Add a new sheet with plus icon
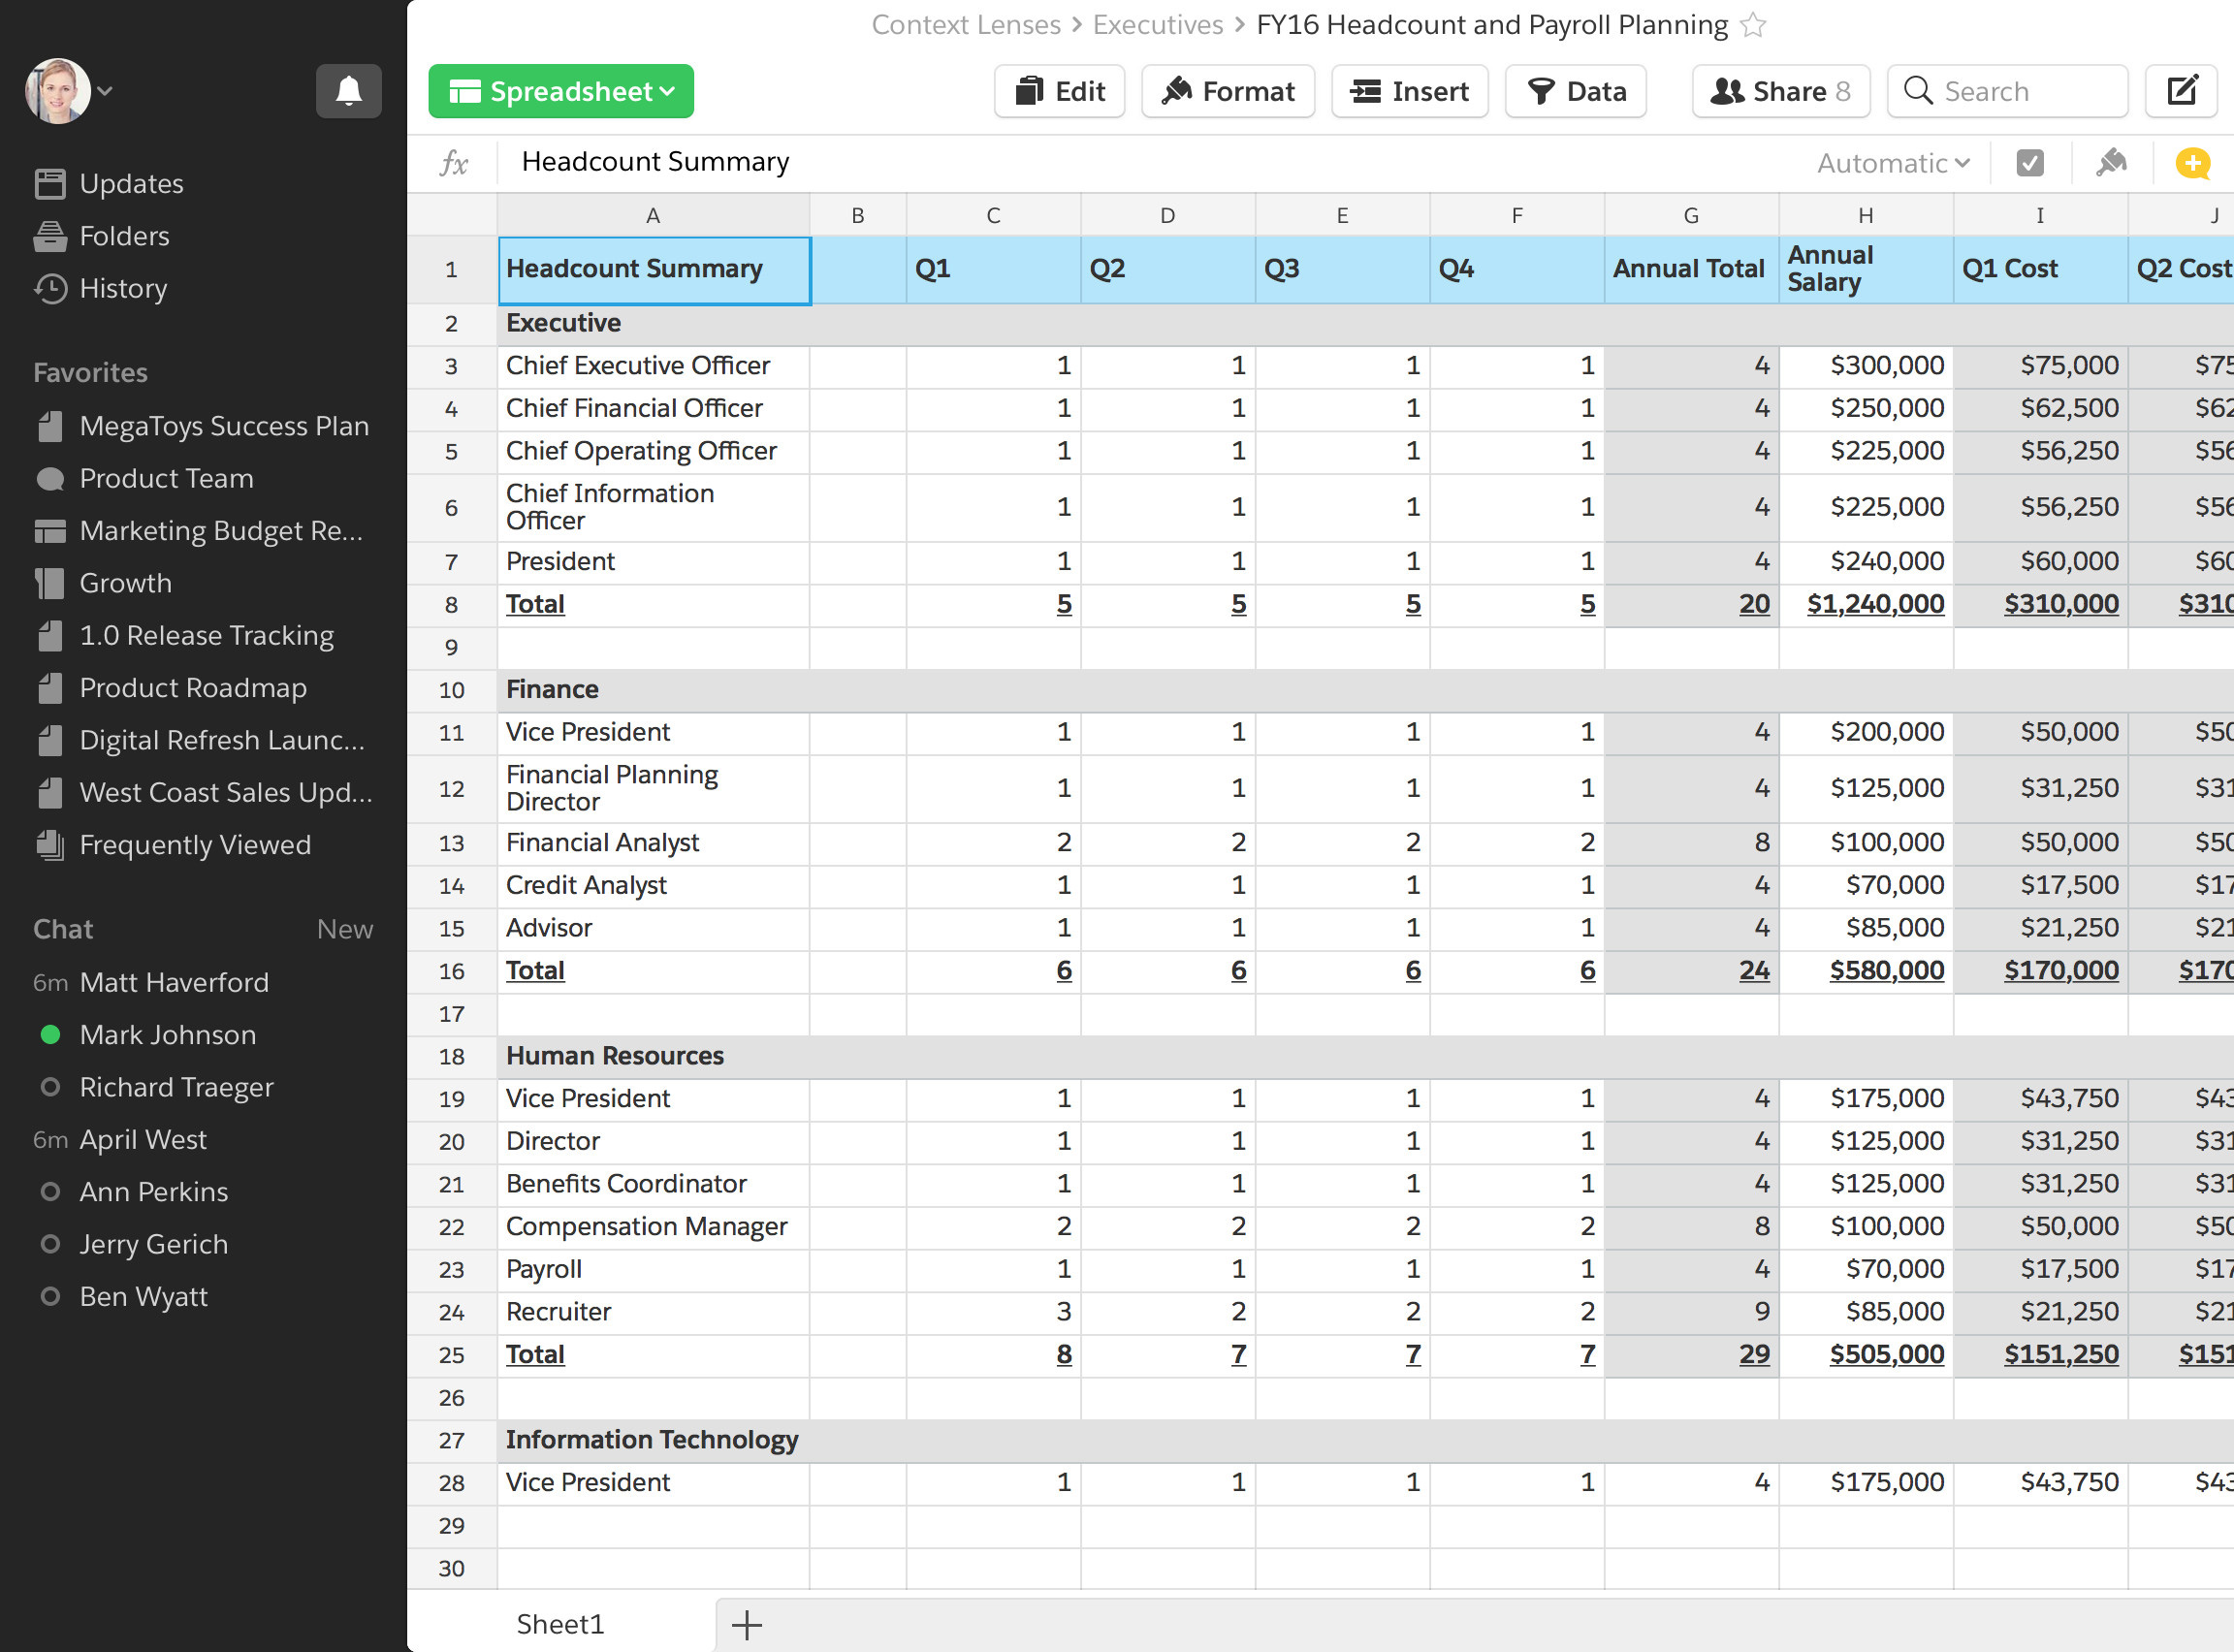Viewport: 2234px width, 1652px height. point(746,1625)
